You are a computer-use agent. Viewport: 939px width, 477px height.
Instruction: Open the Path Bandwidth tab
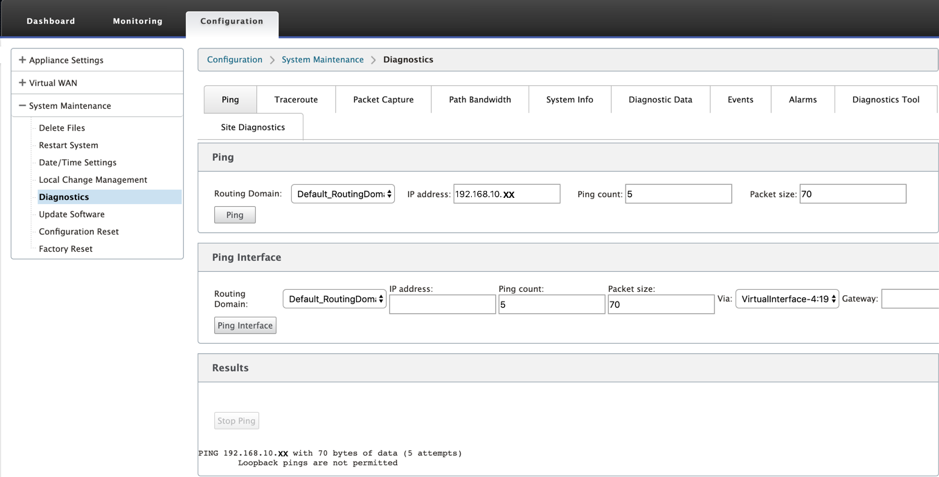click(480, 99)
